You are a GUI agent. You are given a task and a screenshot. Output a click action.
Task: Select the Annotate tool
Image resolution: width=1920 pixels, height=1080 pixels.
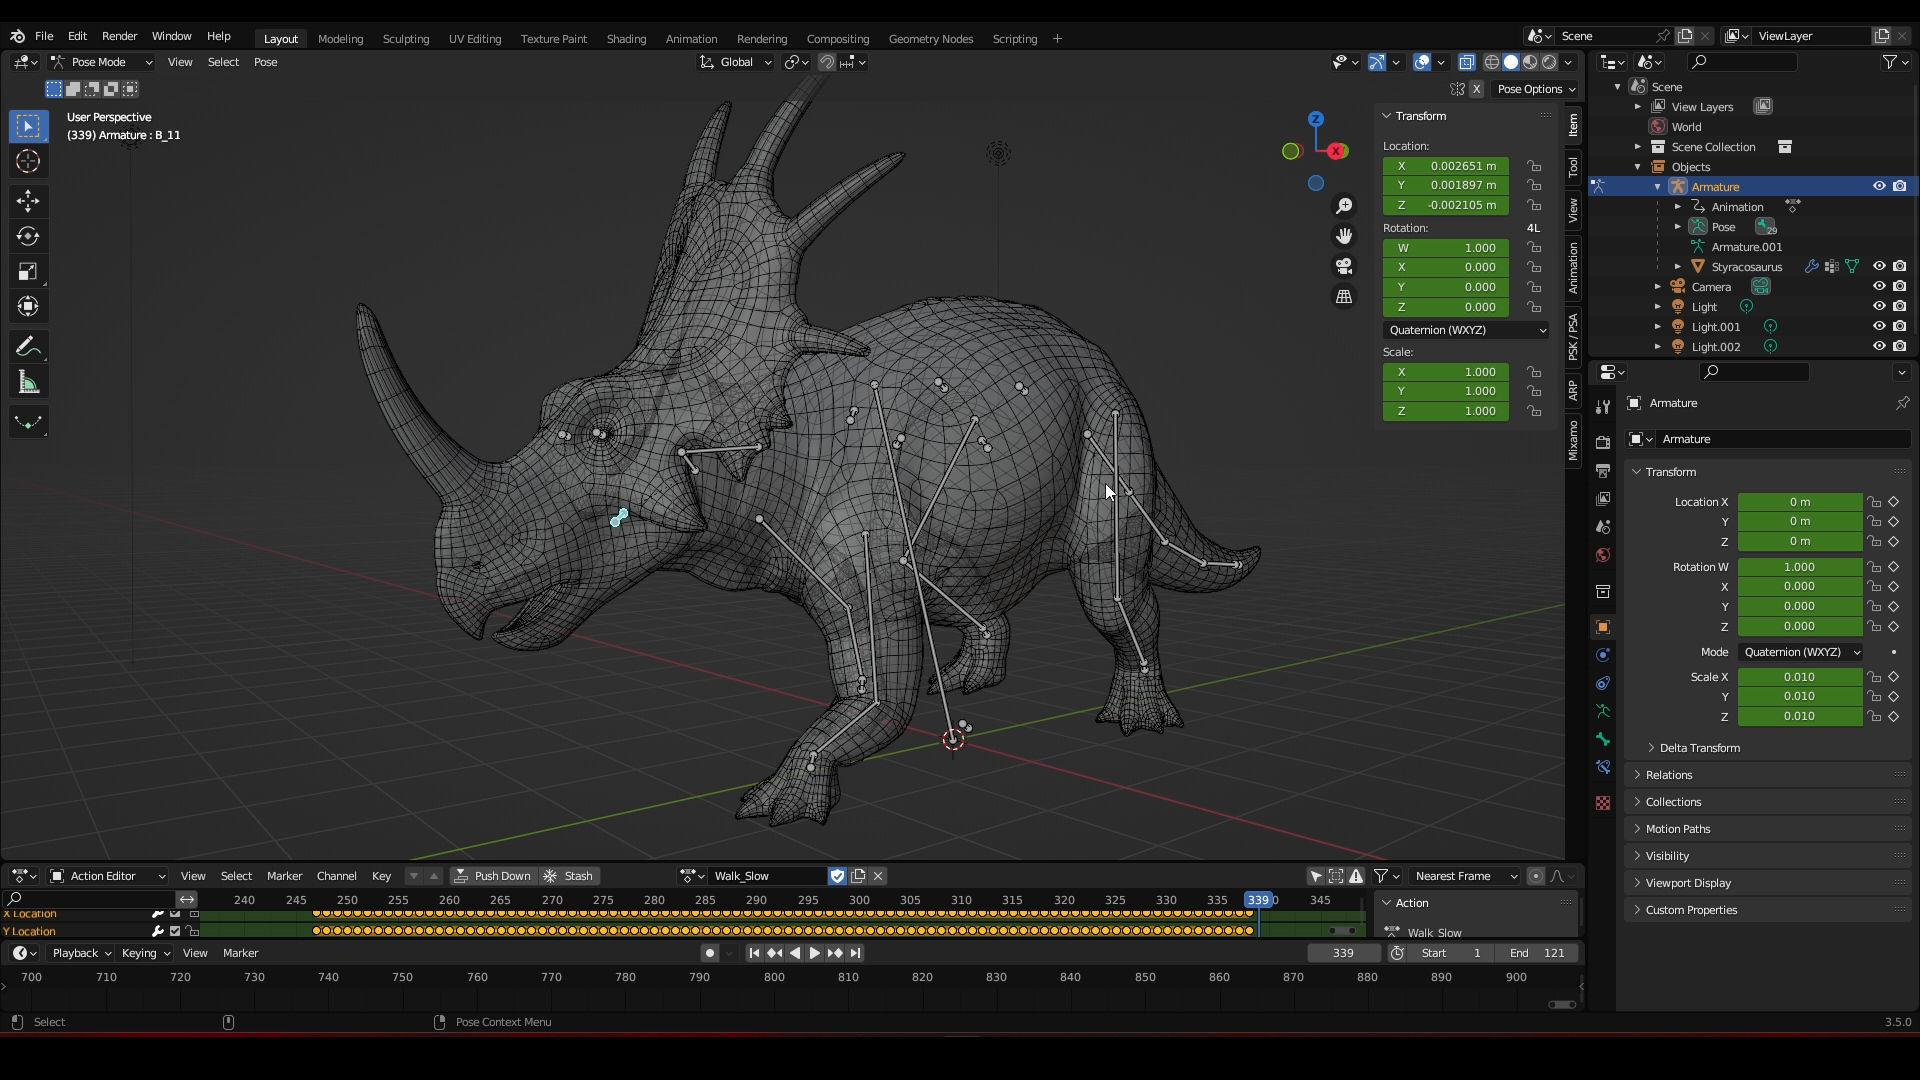point(28,347)
